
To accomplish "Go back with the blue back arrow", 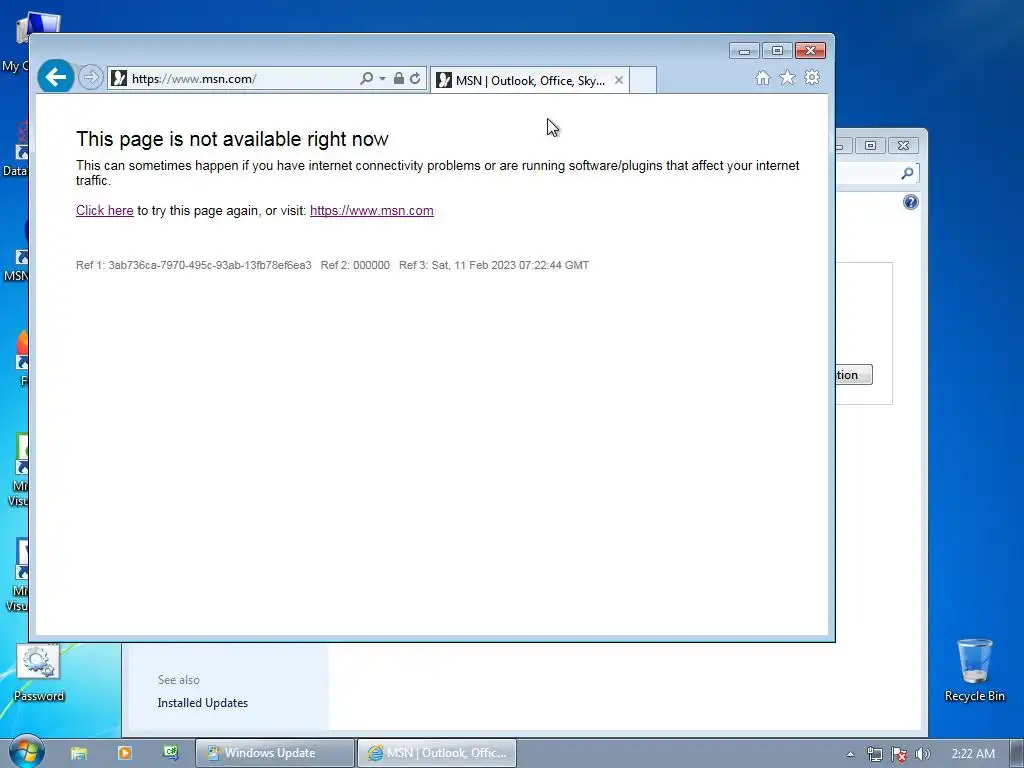I will (56, 77).
